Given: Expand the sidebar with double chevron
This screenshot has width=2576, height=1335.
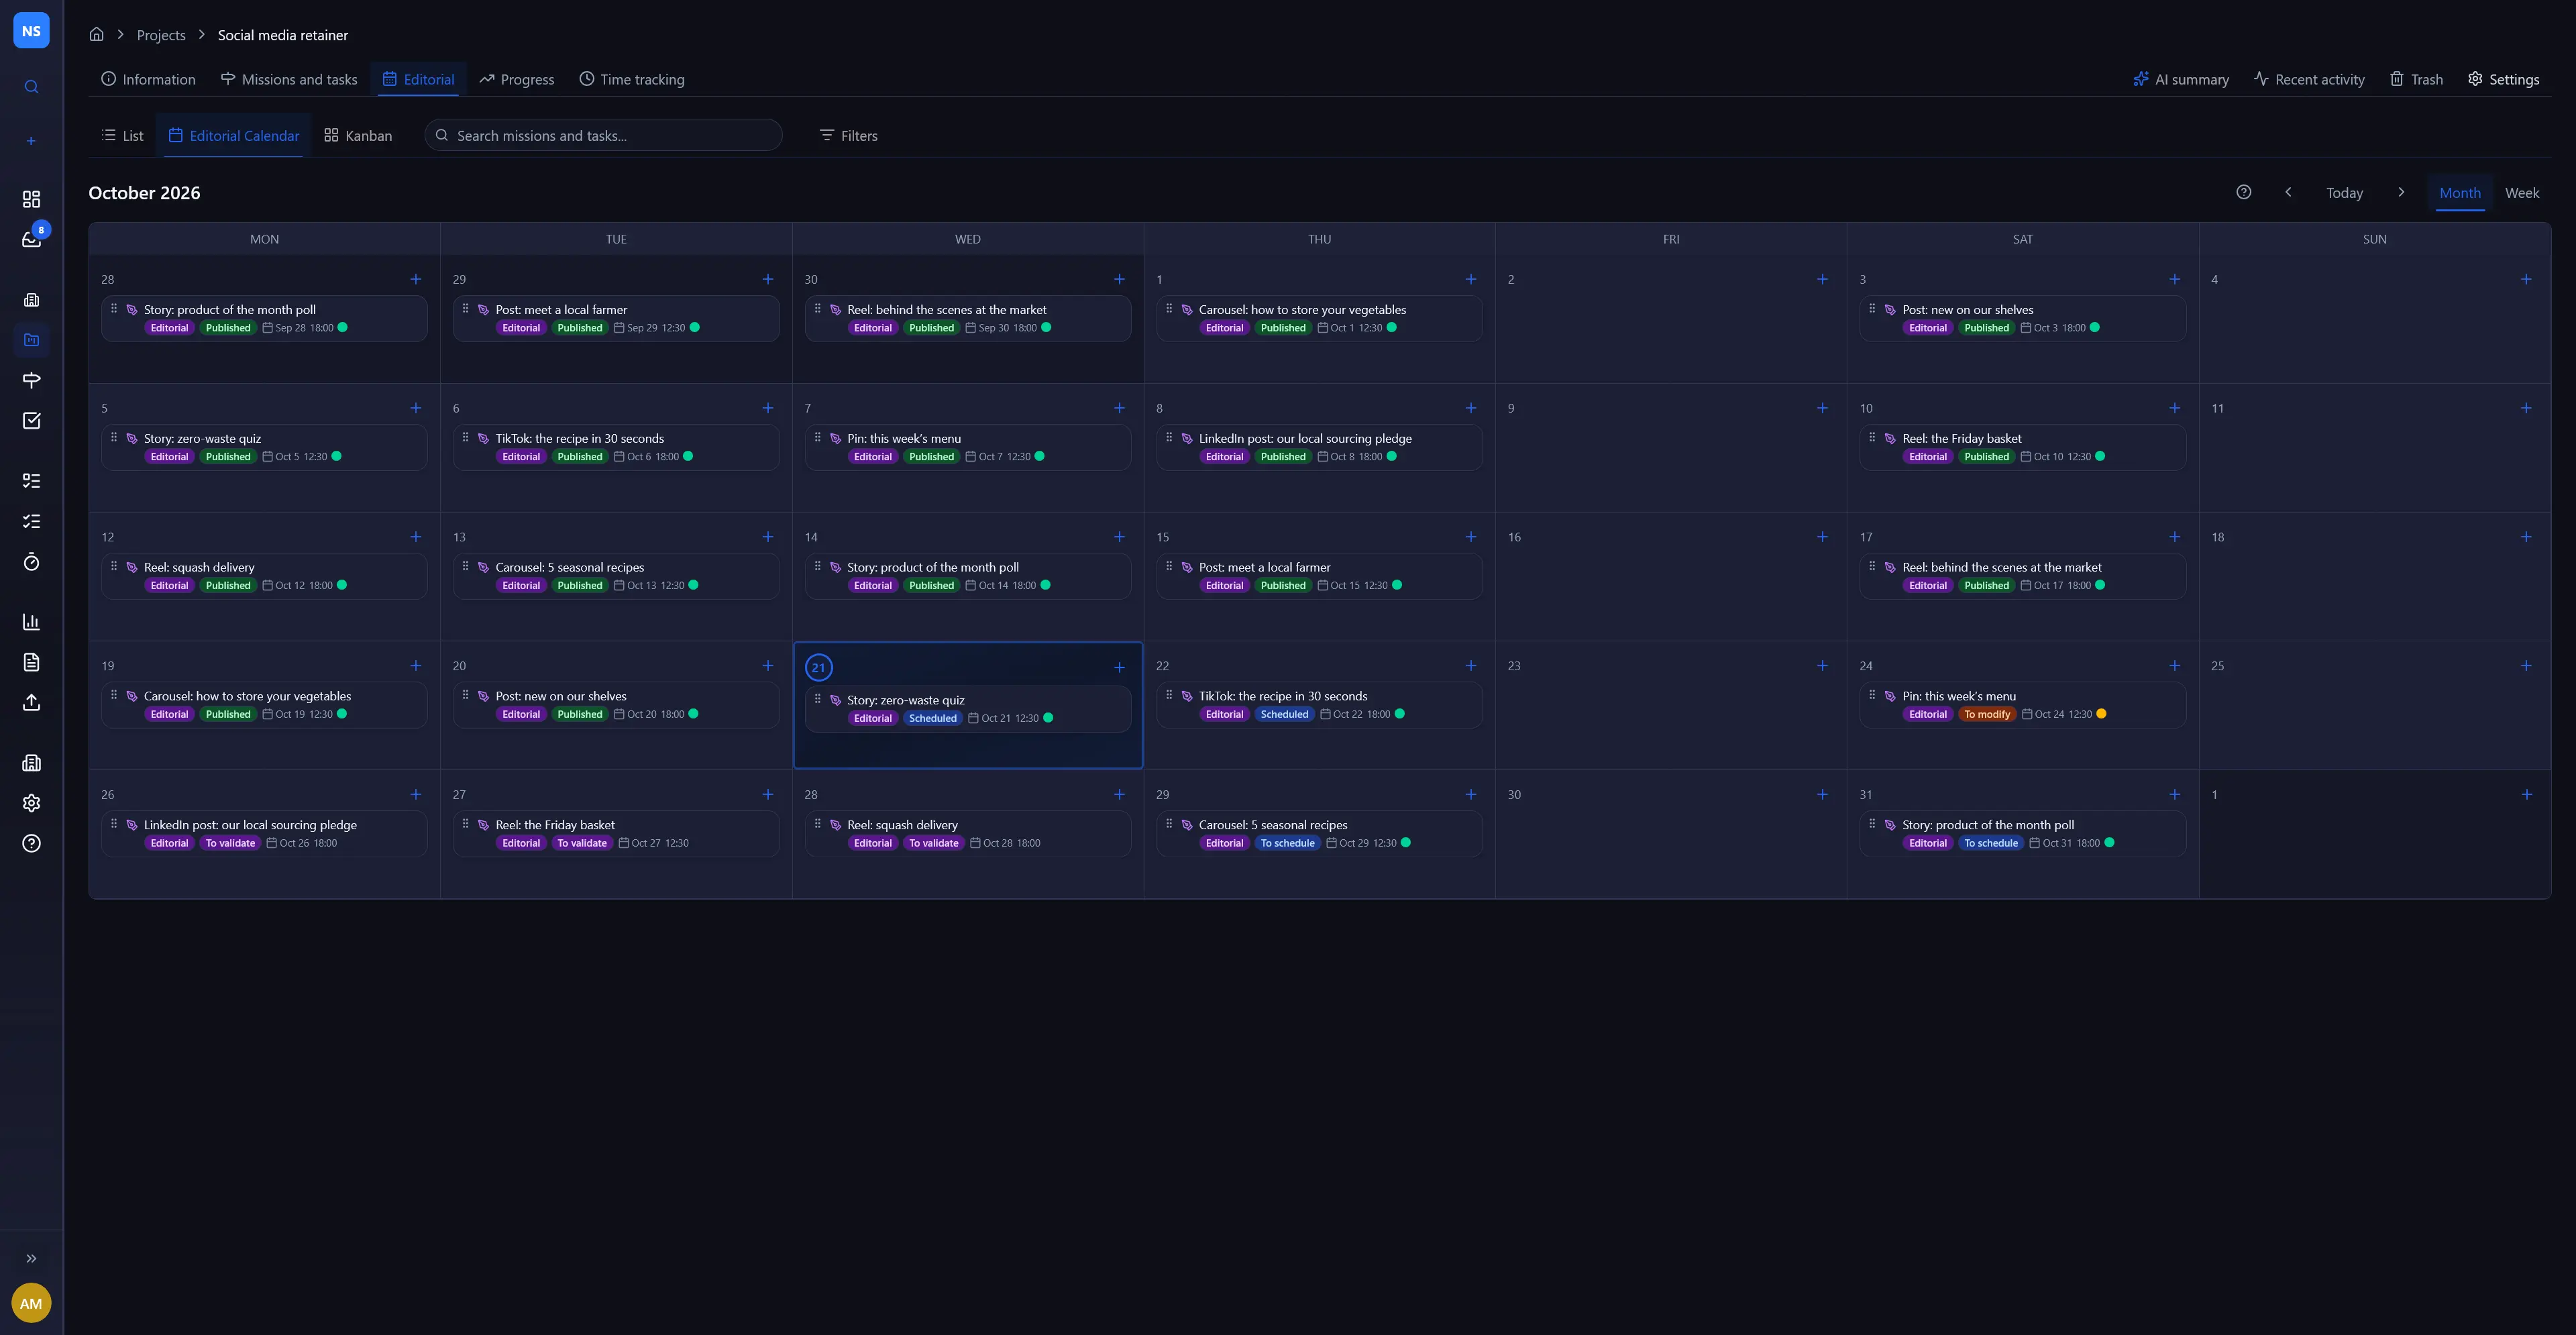Looking at the screenshot, I should pos(31,1258).
